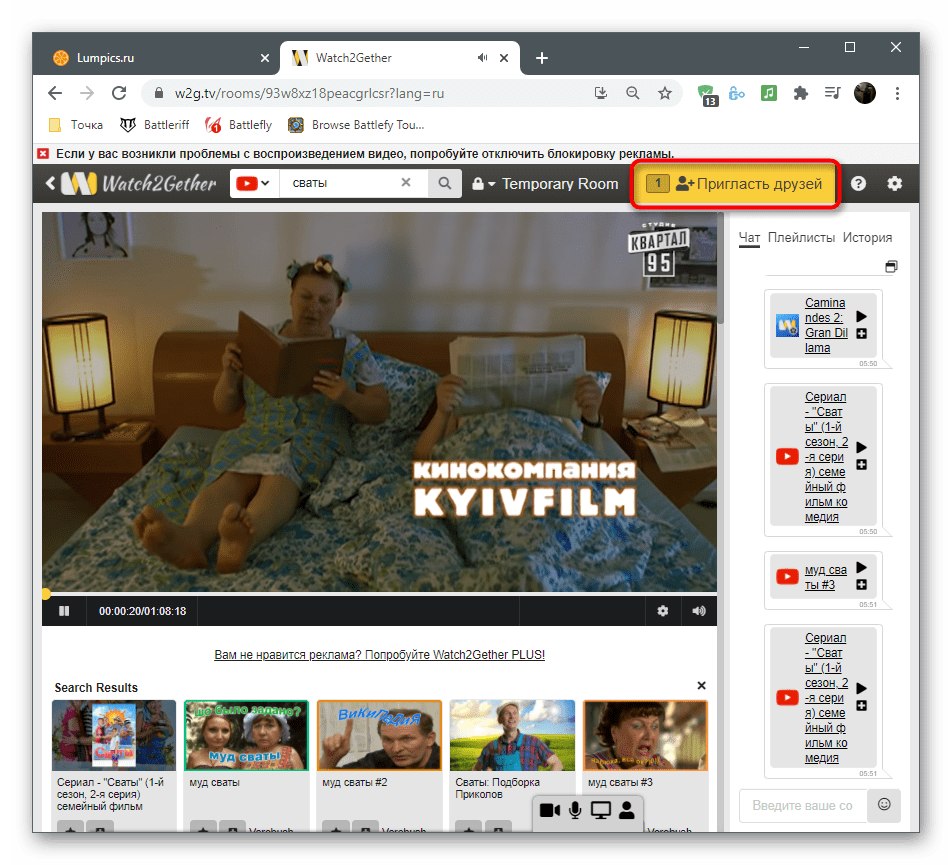Viewport: 952px width, 865px height.
Task: Click the address bar URL
Action: [309, 93]
